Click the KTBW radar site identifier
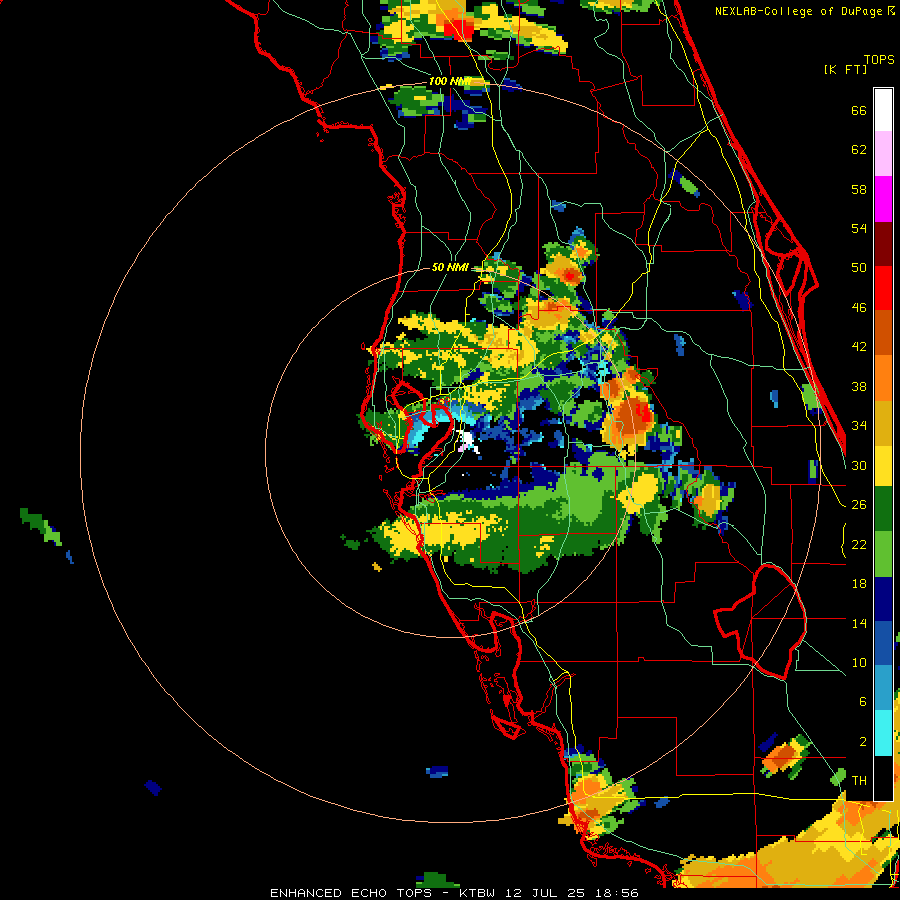 point(477,893)
